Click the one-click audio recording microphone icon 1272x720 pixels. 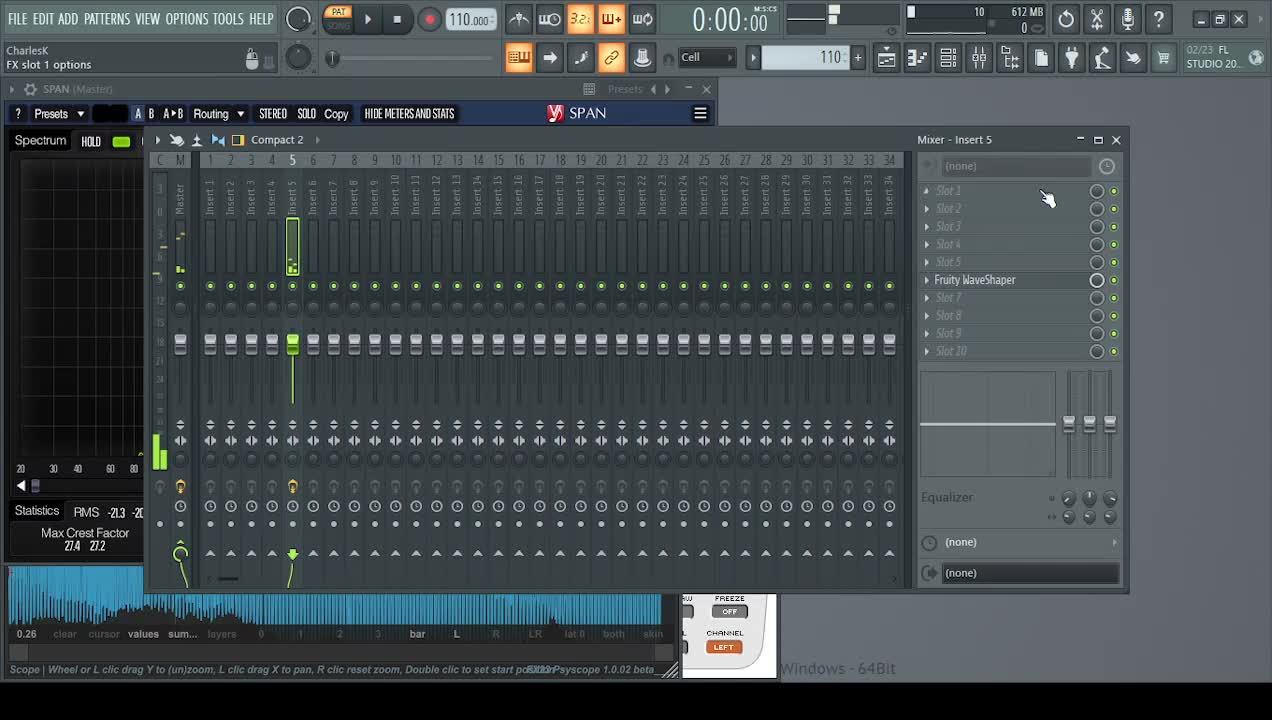[1128, 19]
